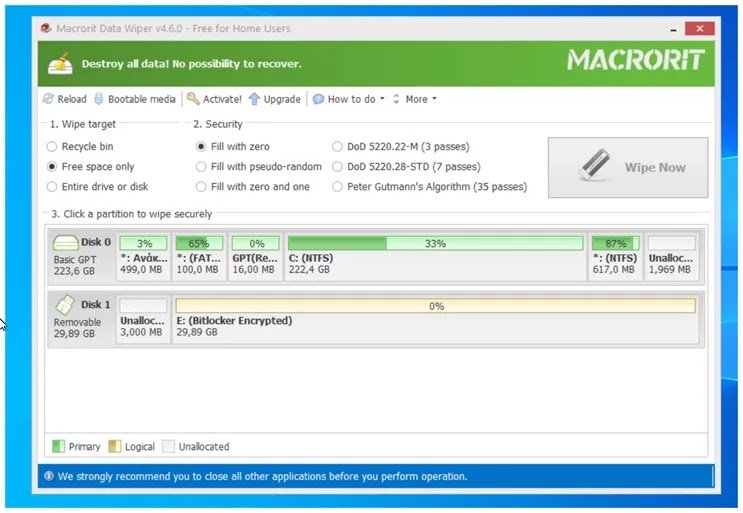743x513 pixels.
Task: Click the '499,0 MB' partition size text
Action: 141,270
